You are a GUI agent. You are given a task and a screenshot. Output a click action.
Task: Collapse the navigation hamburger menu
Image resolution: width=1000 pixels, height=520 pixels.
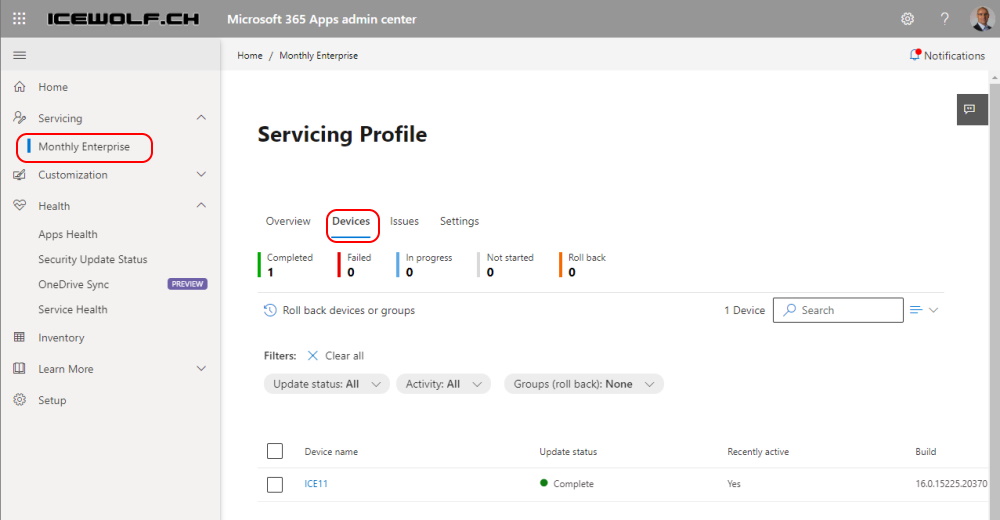click(20, 56)
